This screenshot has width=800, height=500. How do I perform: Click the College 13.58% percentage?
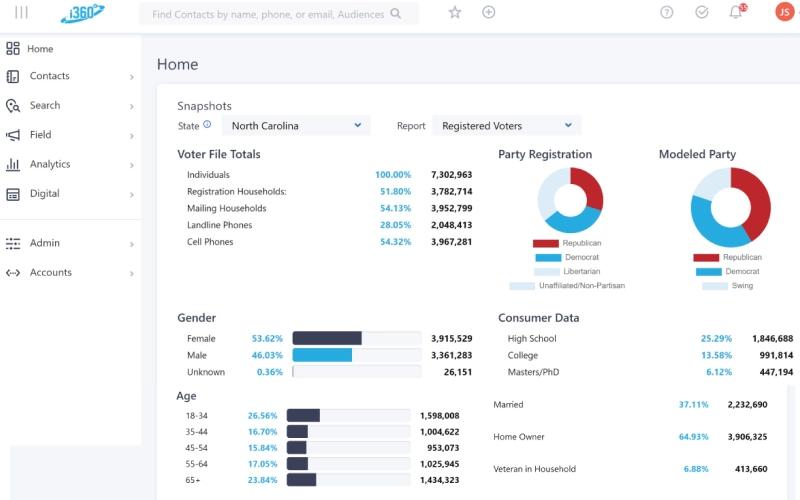point(716,355)
